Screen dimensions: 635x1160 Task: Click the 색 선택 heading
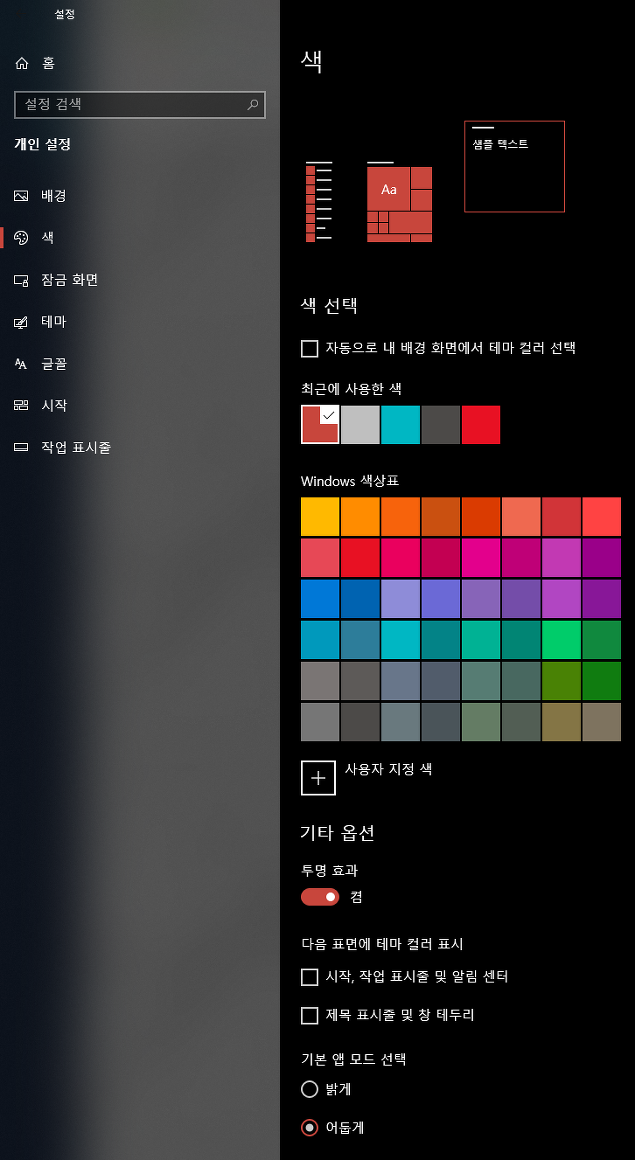pos(329,306)
